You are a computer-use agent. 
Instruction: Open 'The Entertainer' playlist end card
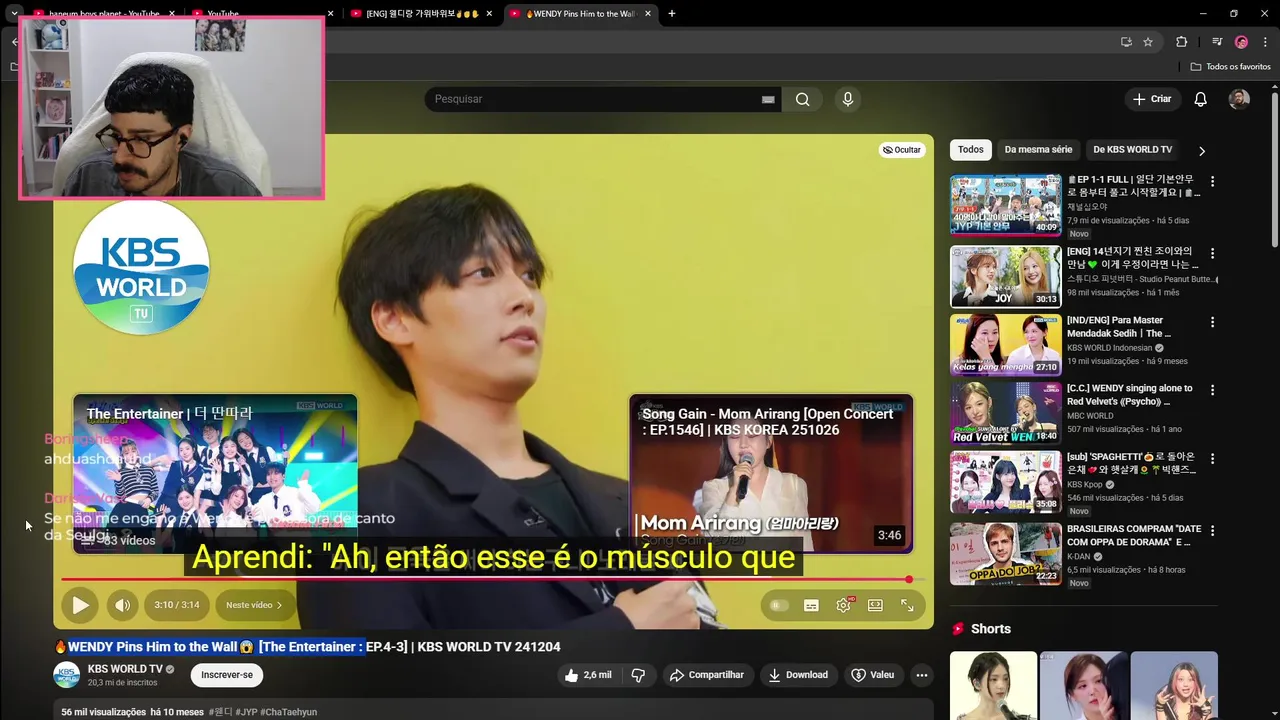pyautogui.click(x=215, y=474)
